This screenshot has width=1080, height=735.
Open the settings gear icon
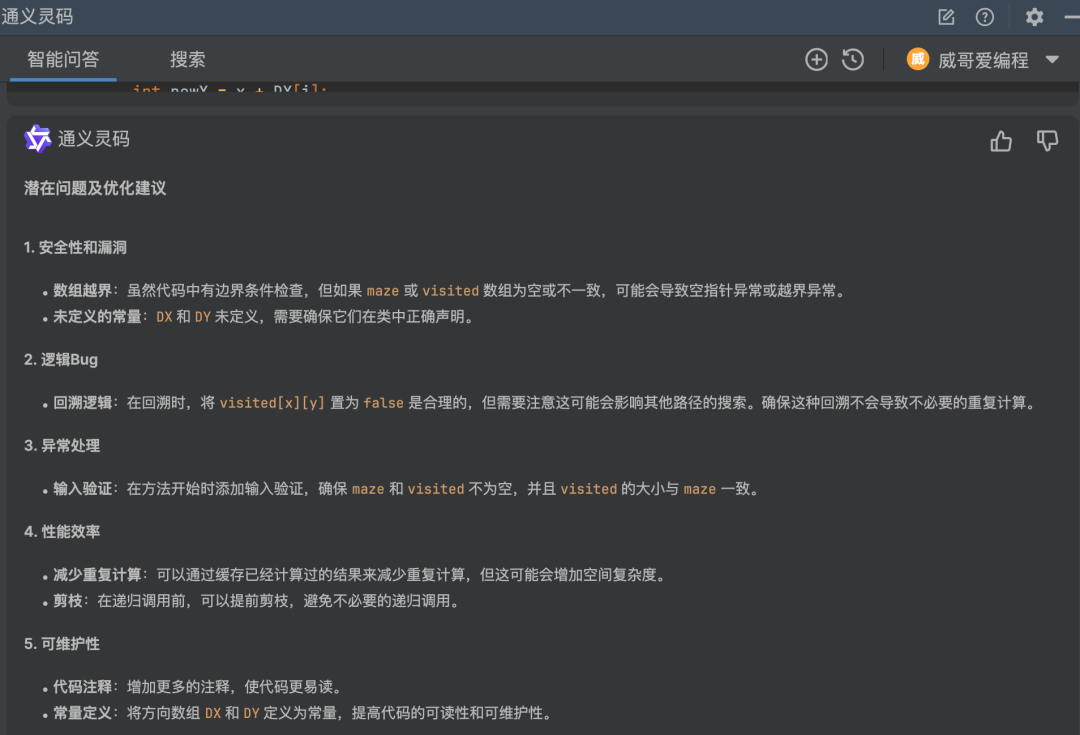[1035, 17]
